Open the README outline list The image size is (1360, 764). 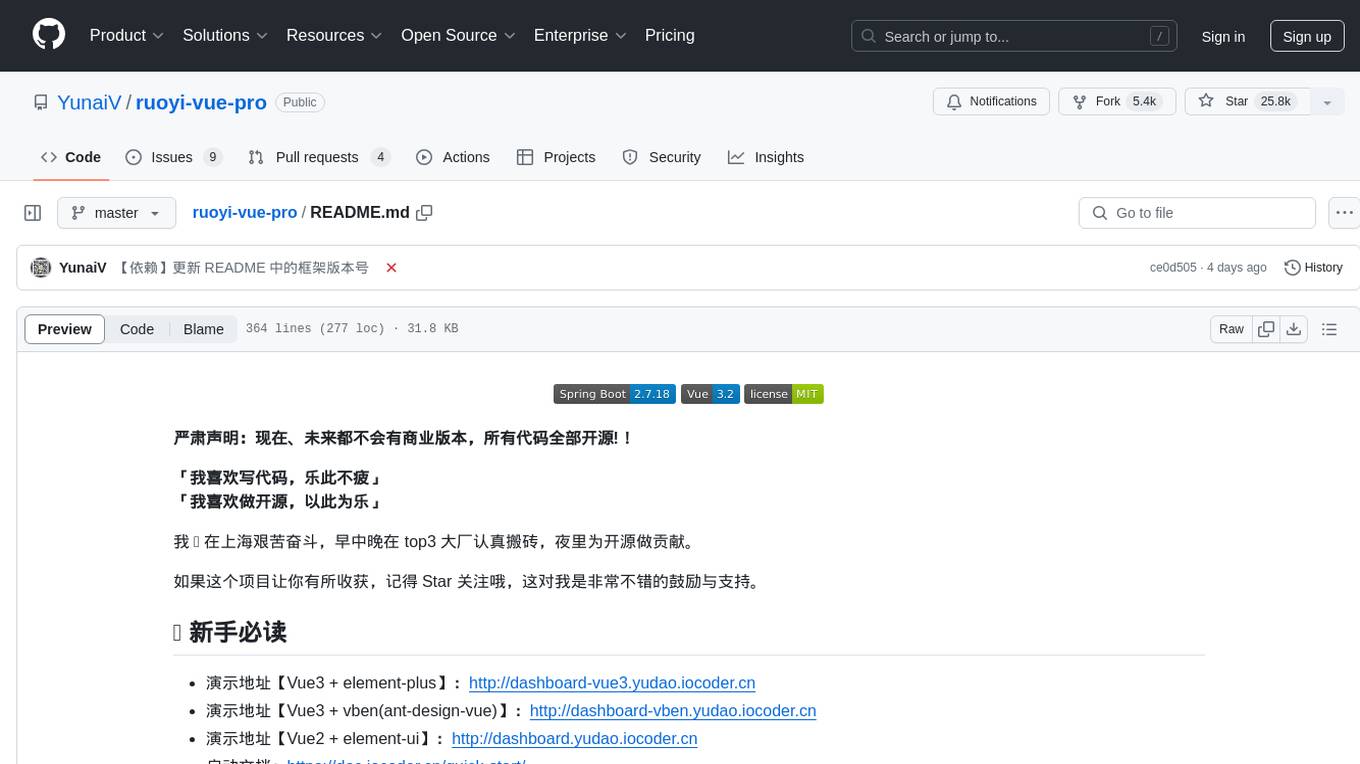pos(1329,329)
